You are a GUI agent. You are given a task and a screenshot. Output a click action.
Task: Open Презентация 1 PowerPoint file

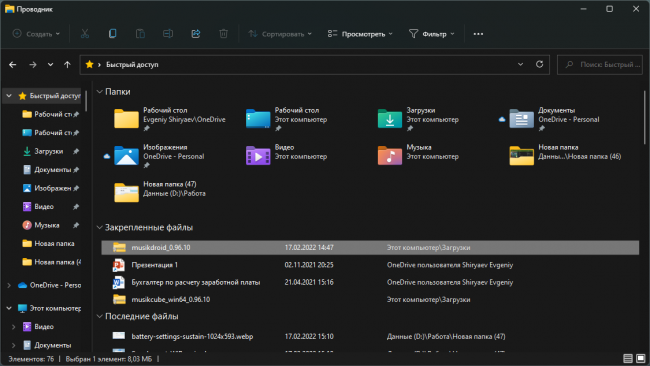point(154,265)
